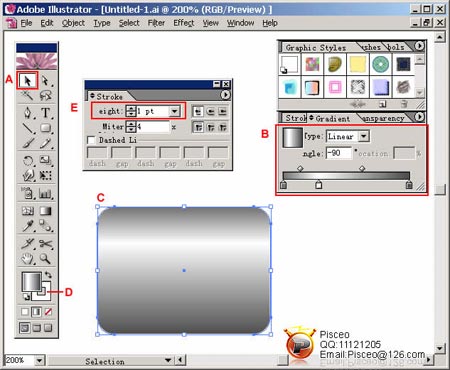Viewport: 450px width, 370px height.
Task: Switch paint mode to None (red slash)
Action: (48, 312)
